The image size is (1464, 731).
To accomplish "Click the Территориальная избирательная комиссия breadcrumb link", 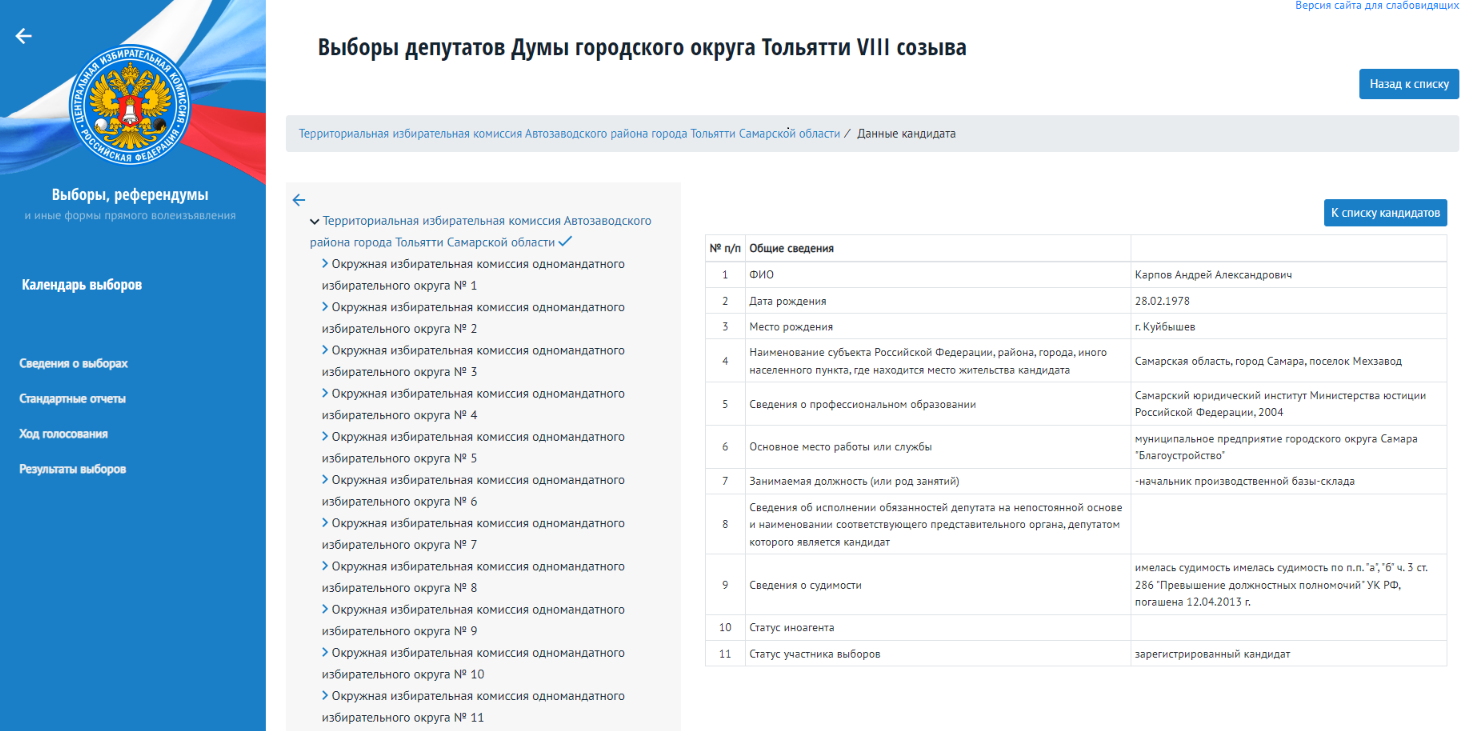I will coord(569,133).
